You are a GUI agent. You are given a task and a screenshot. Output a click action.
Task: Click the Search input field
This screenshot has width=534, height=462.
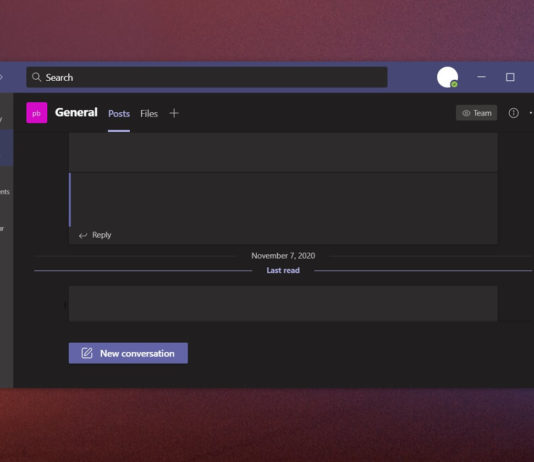click(x=207, y=77)
